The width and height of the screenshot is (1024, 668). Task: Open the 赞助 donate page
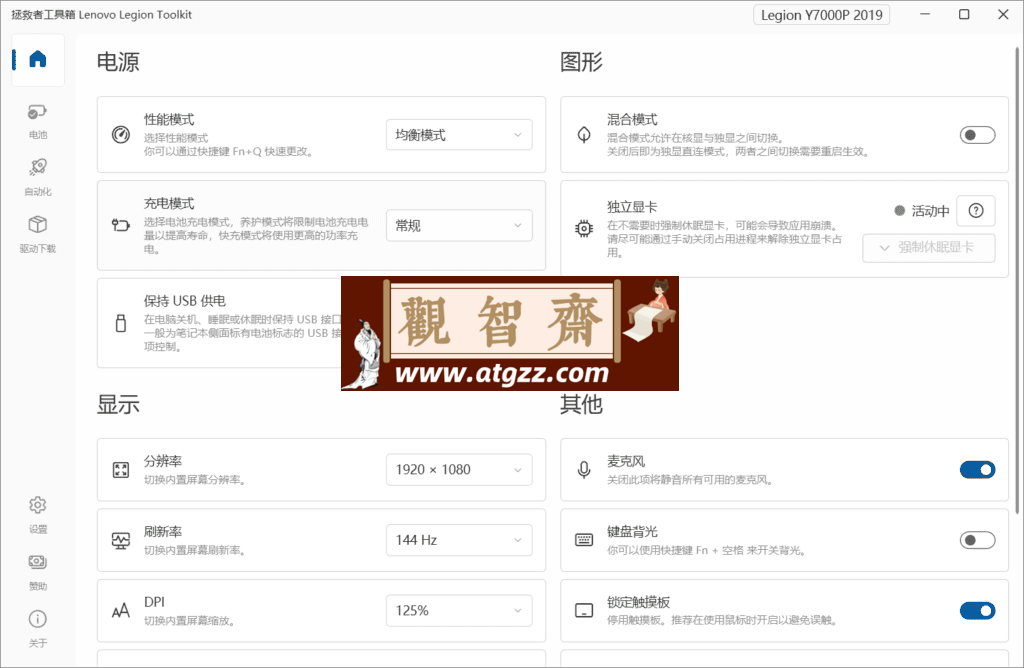point(38,571)
